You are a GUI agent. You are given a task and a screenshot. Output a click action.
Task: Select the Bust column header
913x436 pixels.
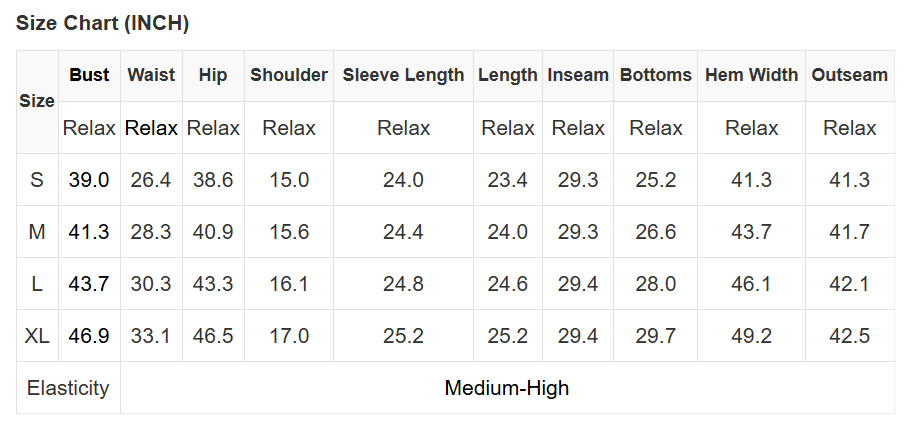click(89, 75)
